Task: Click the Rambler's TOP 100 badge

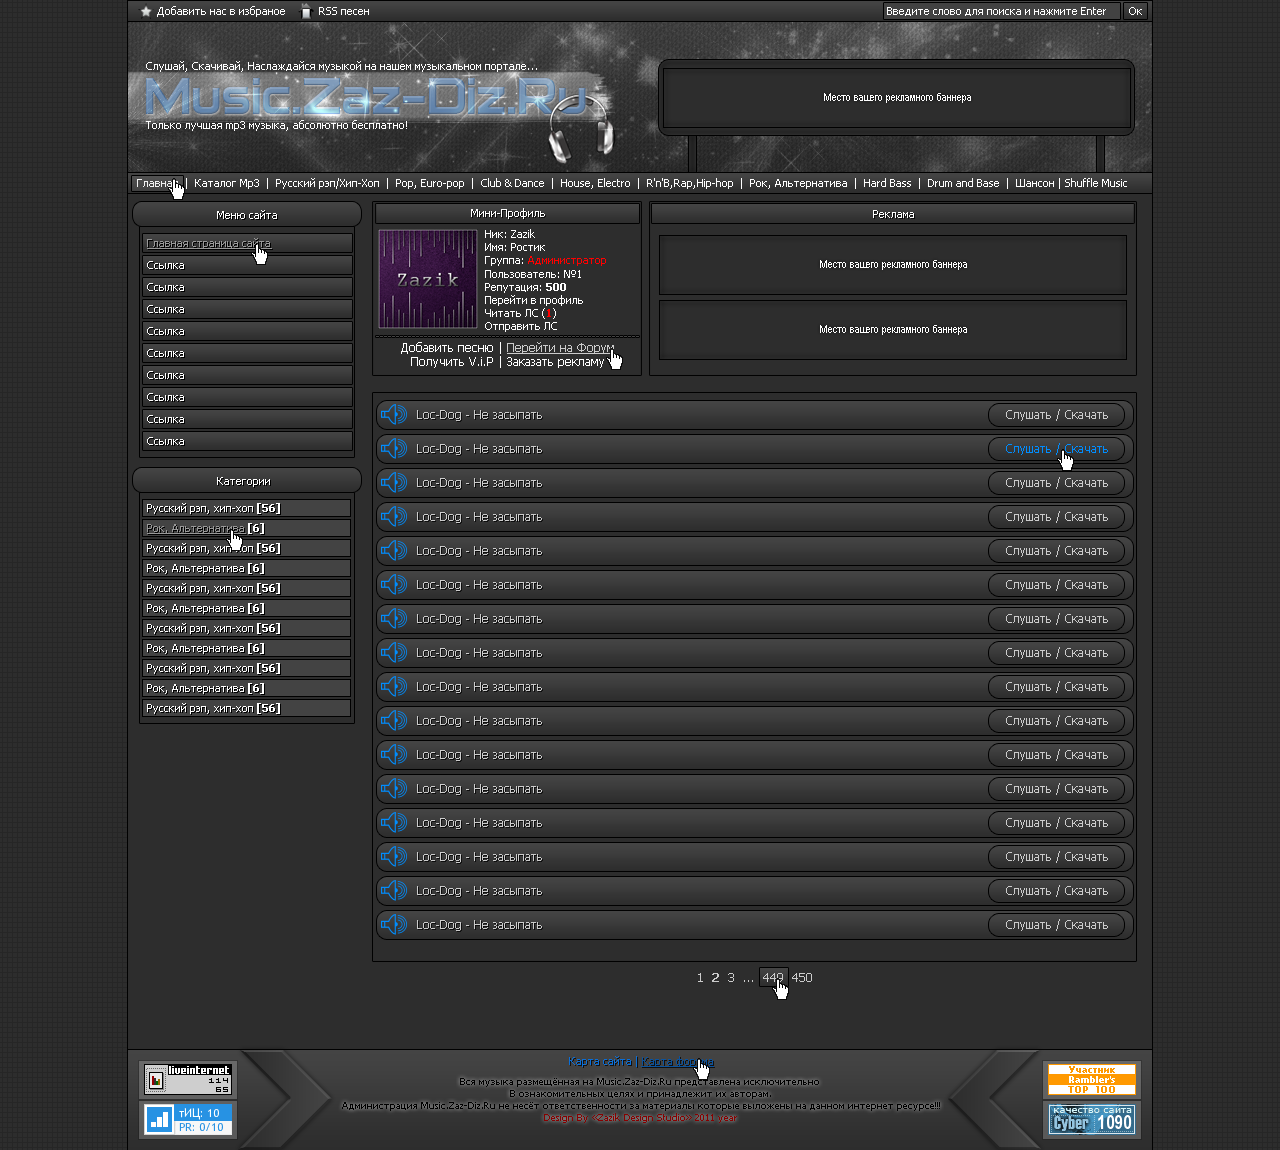Action: tap(1091, 1079)
